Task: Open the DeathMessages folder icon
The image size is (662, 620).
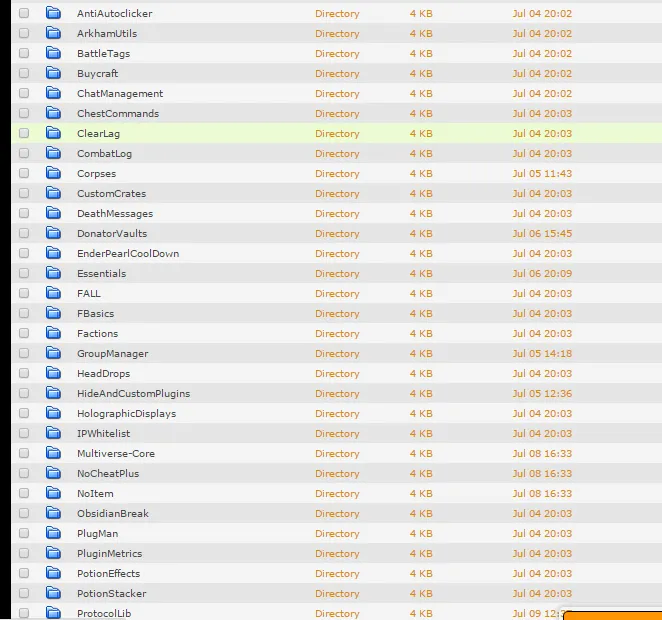Action: coord(53,213)
